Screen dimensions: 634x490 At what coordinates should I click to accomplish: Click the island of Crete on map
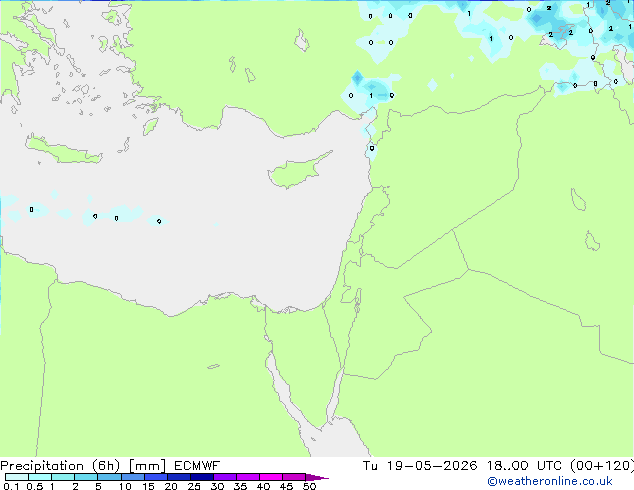(x=63, y=150)
